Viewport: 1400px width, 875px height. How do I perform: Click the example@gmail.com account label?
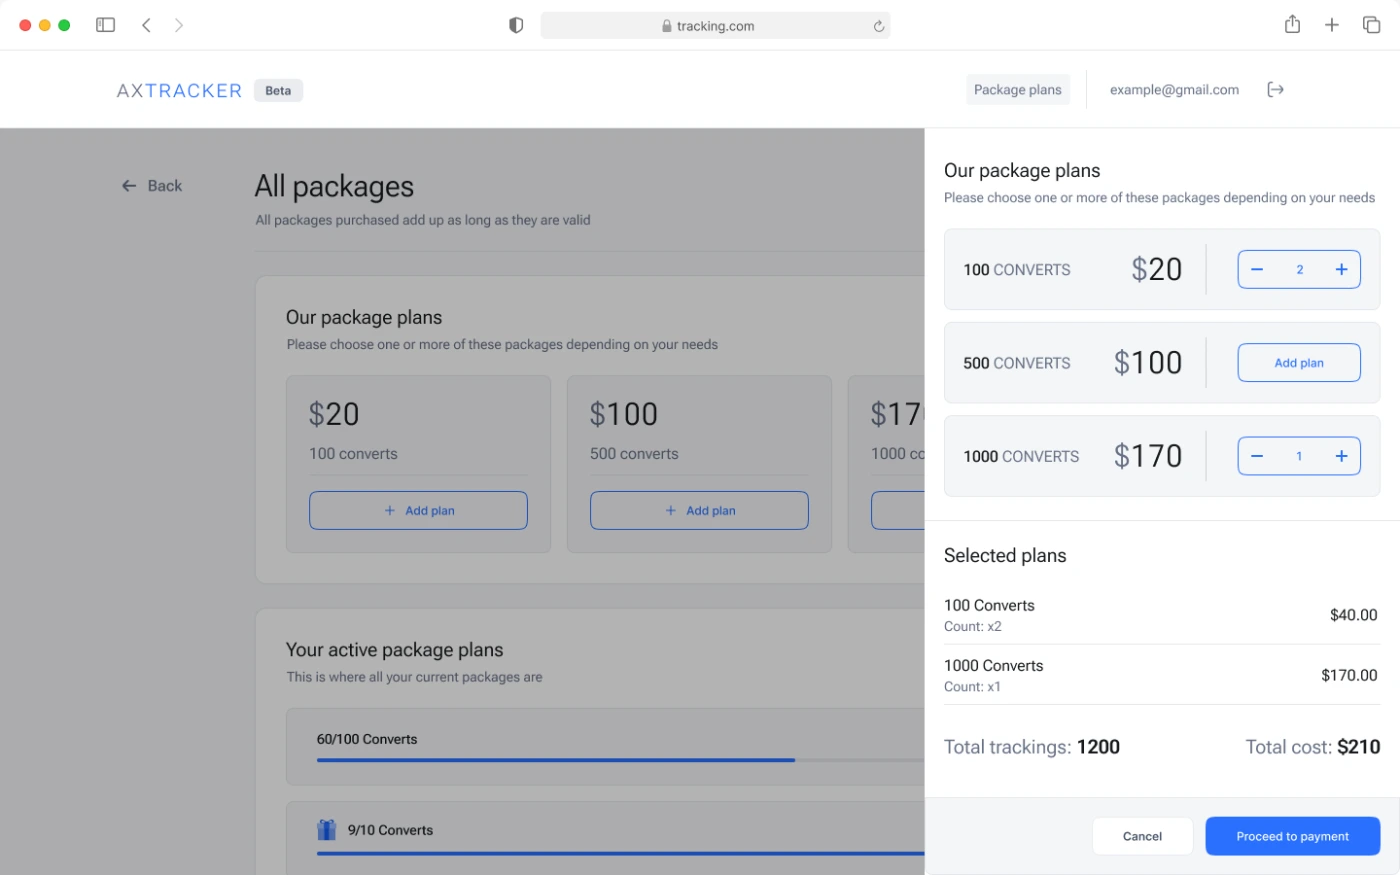click(1174, 90)
